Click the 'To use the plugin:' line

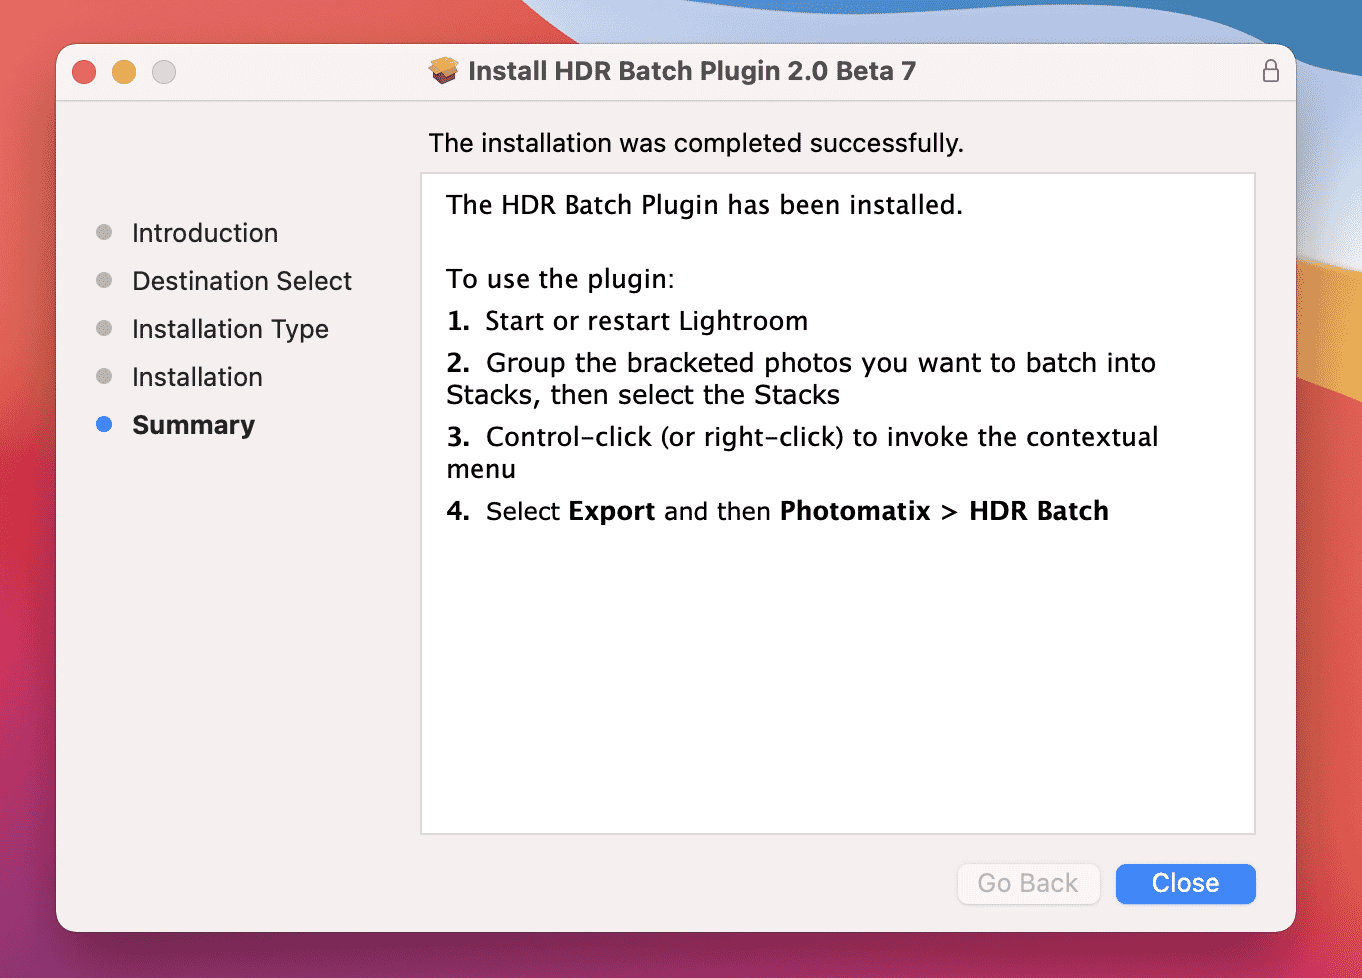pos(560,279)
